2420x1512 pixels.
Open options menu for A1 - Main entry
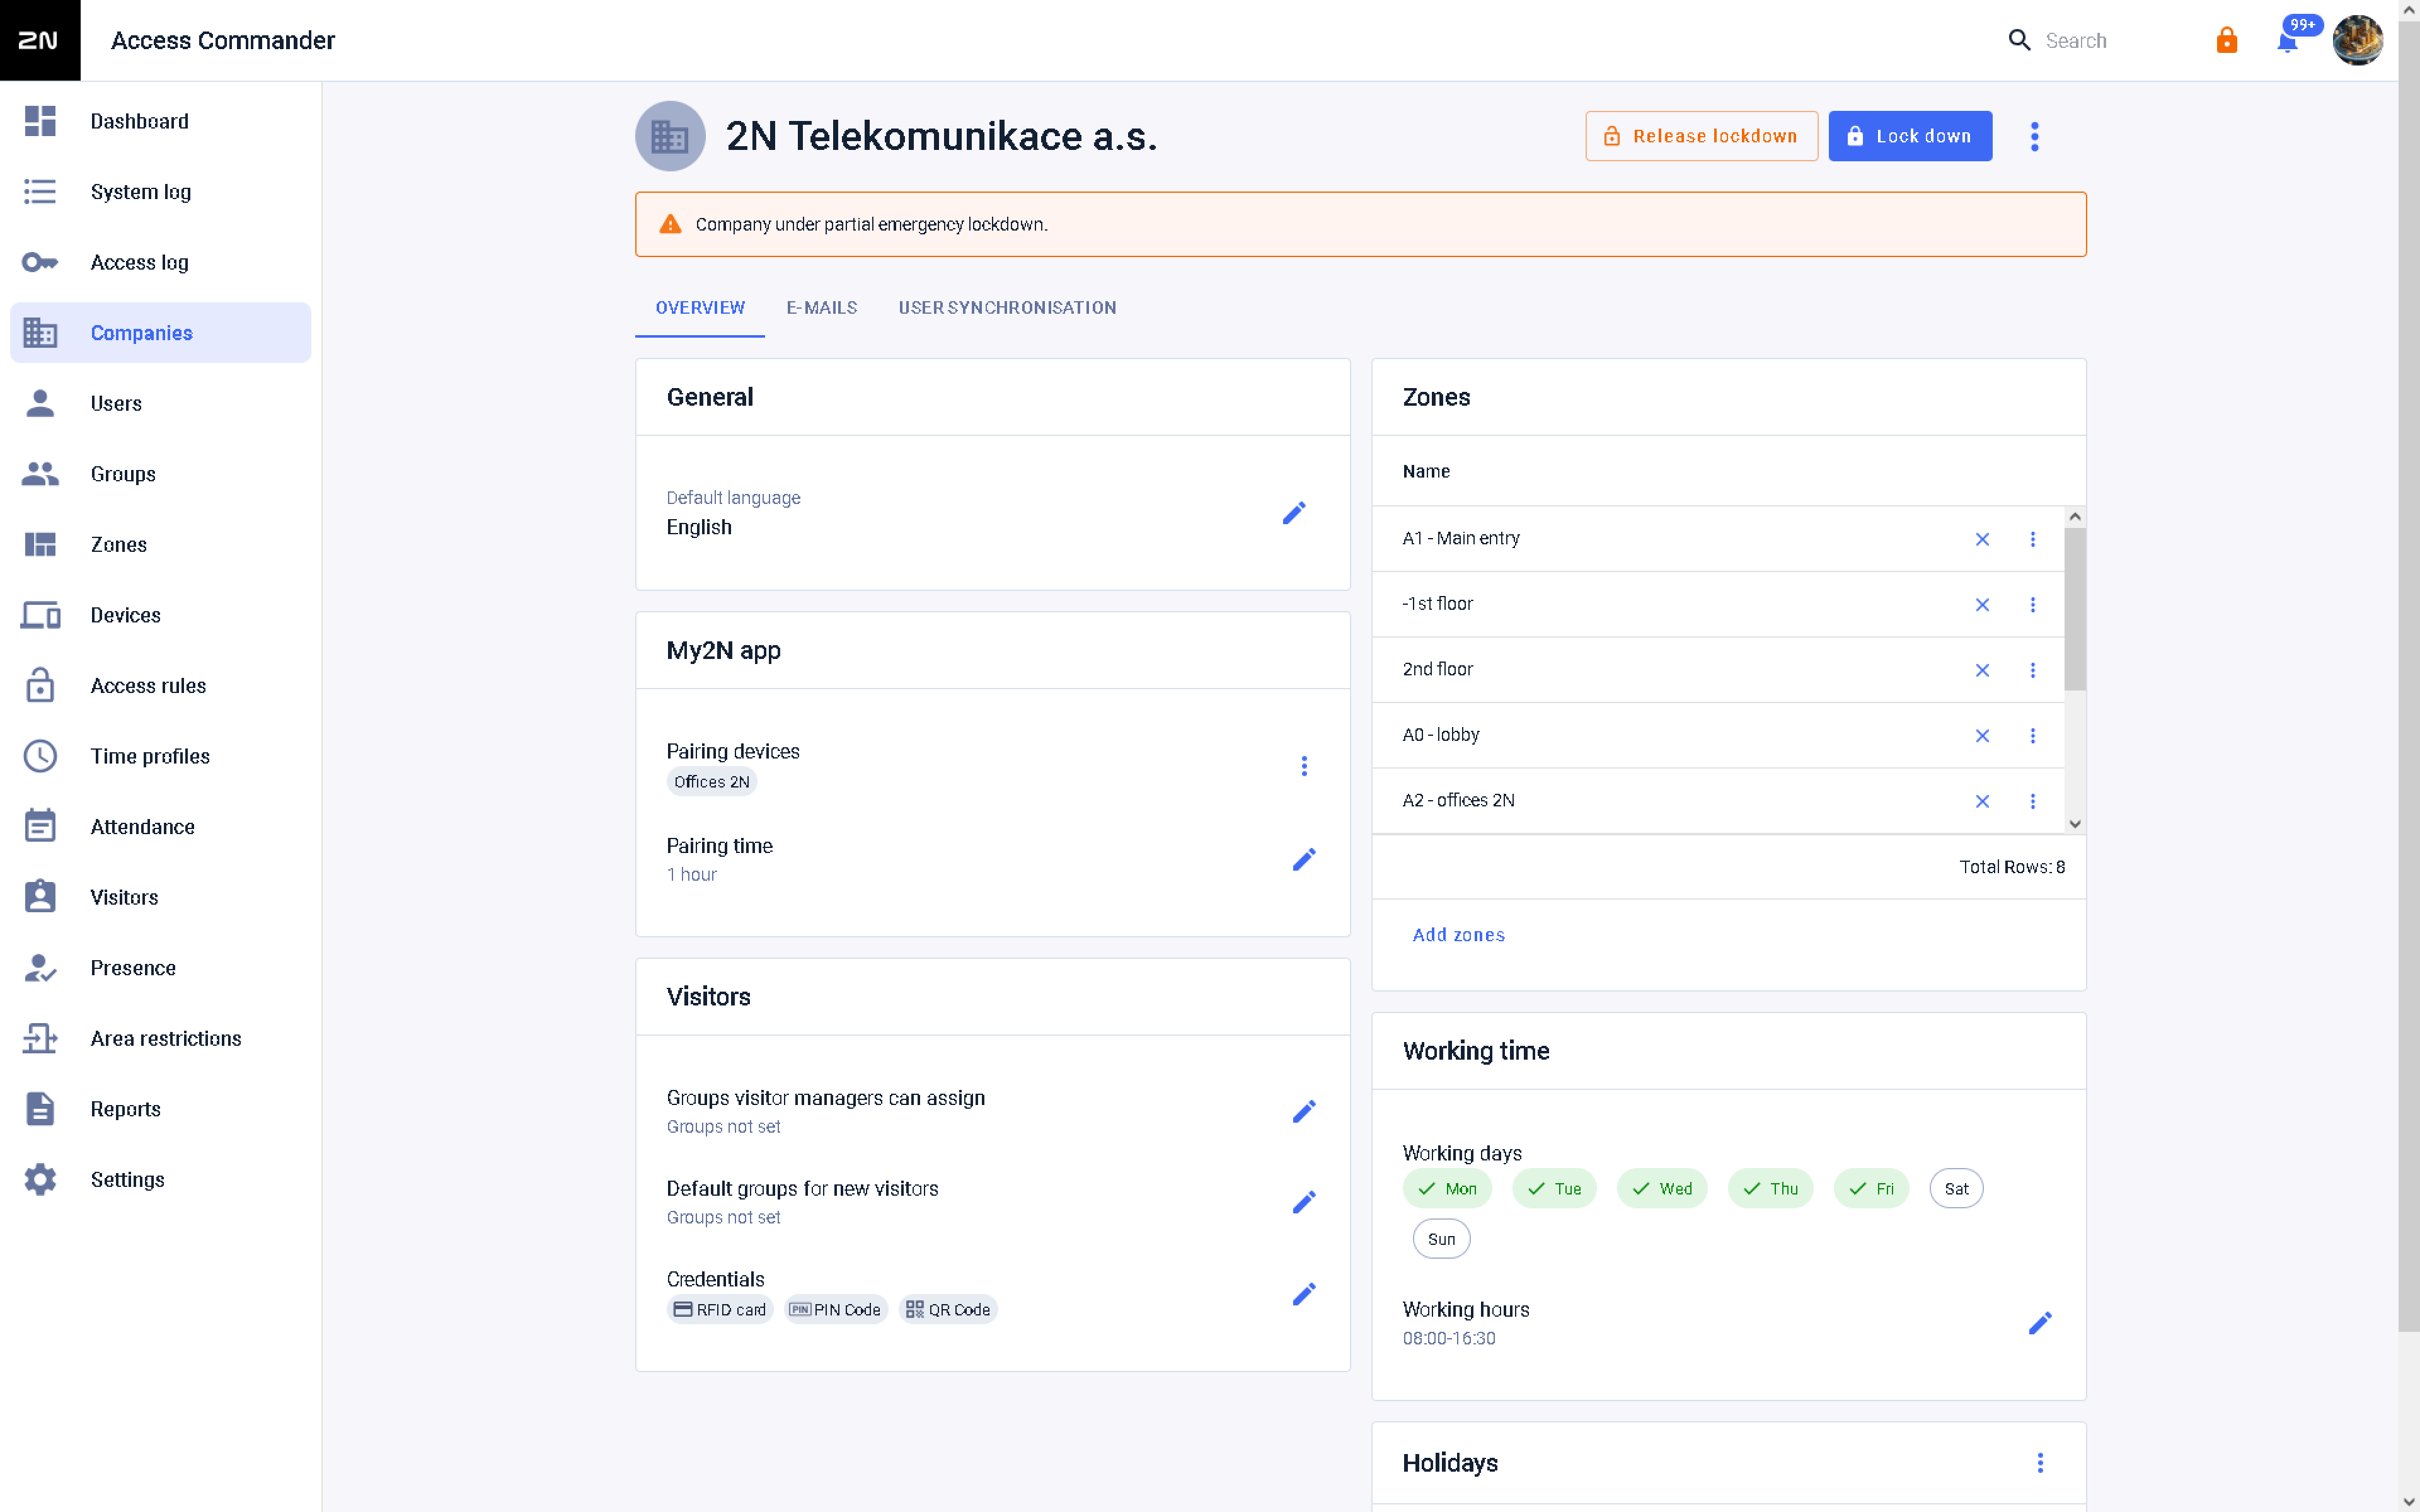pos(2032,539)
